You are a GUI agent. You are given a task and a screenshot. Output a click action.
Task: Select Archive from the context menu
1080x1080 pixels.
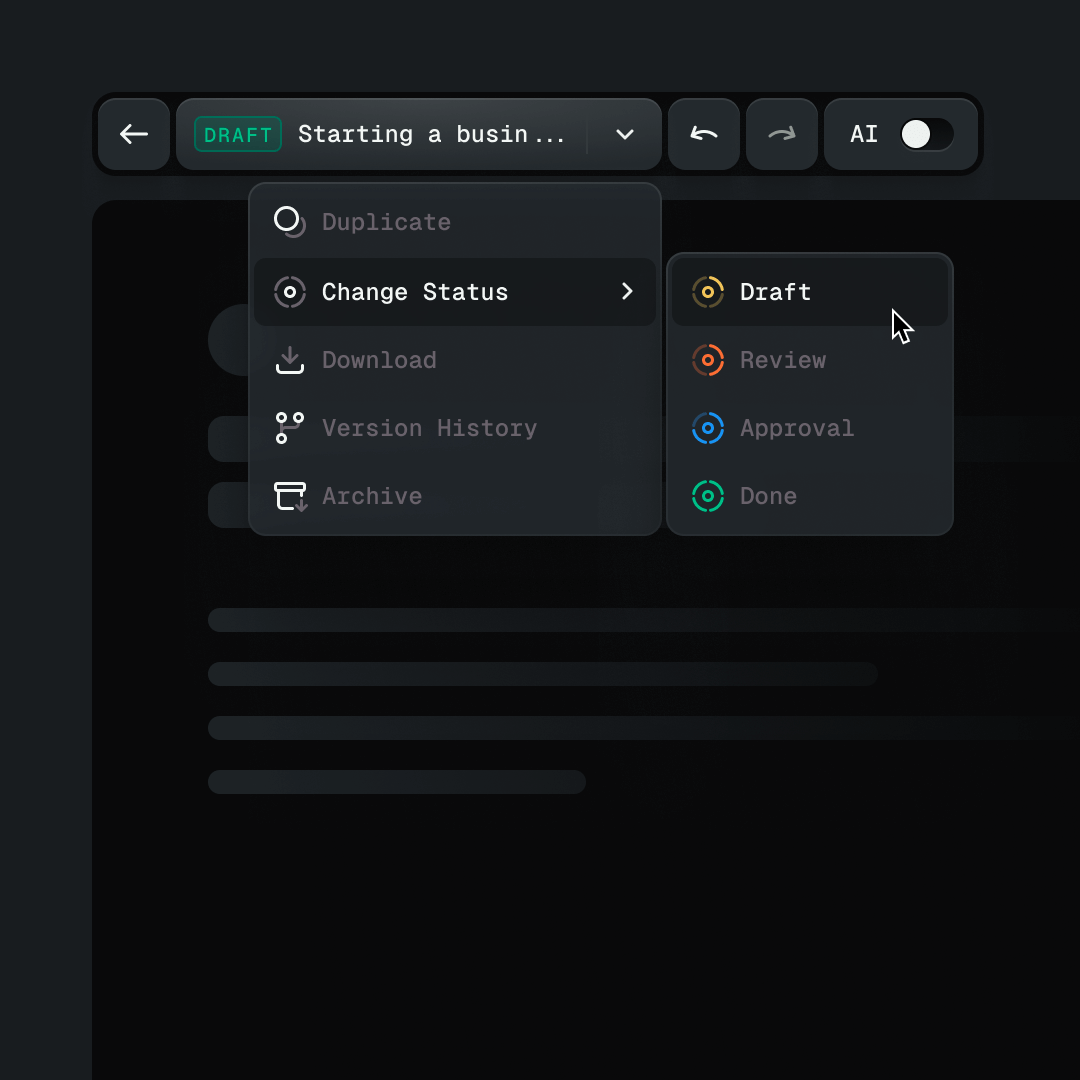coord(371,496)
